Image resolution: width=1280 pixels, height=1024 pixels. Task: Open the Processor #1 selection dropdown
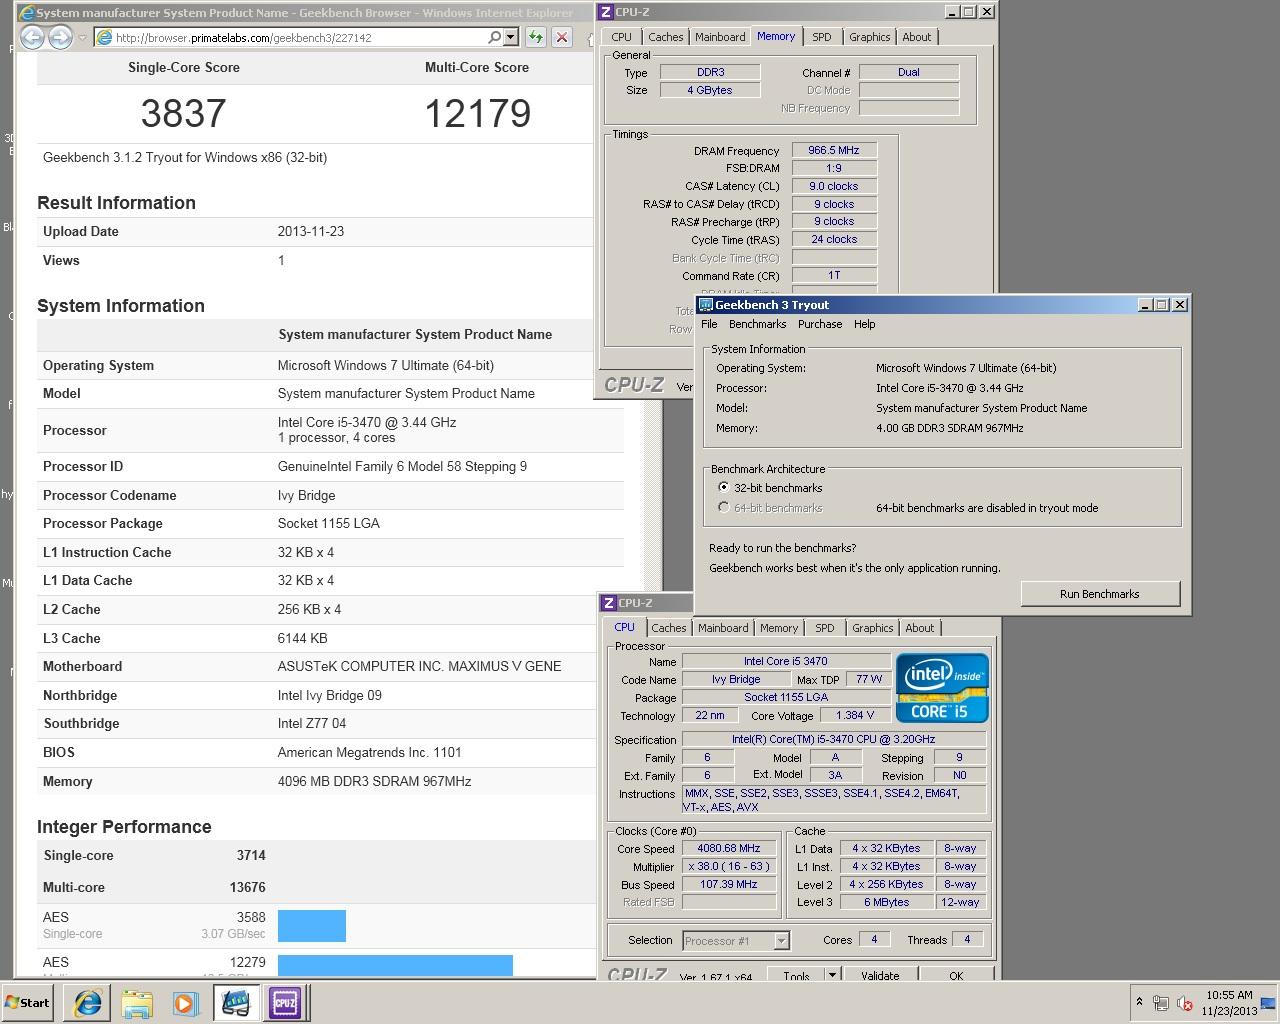736,941
